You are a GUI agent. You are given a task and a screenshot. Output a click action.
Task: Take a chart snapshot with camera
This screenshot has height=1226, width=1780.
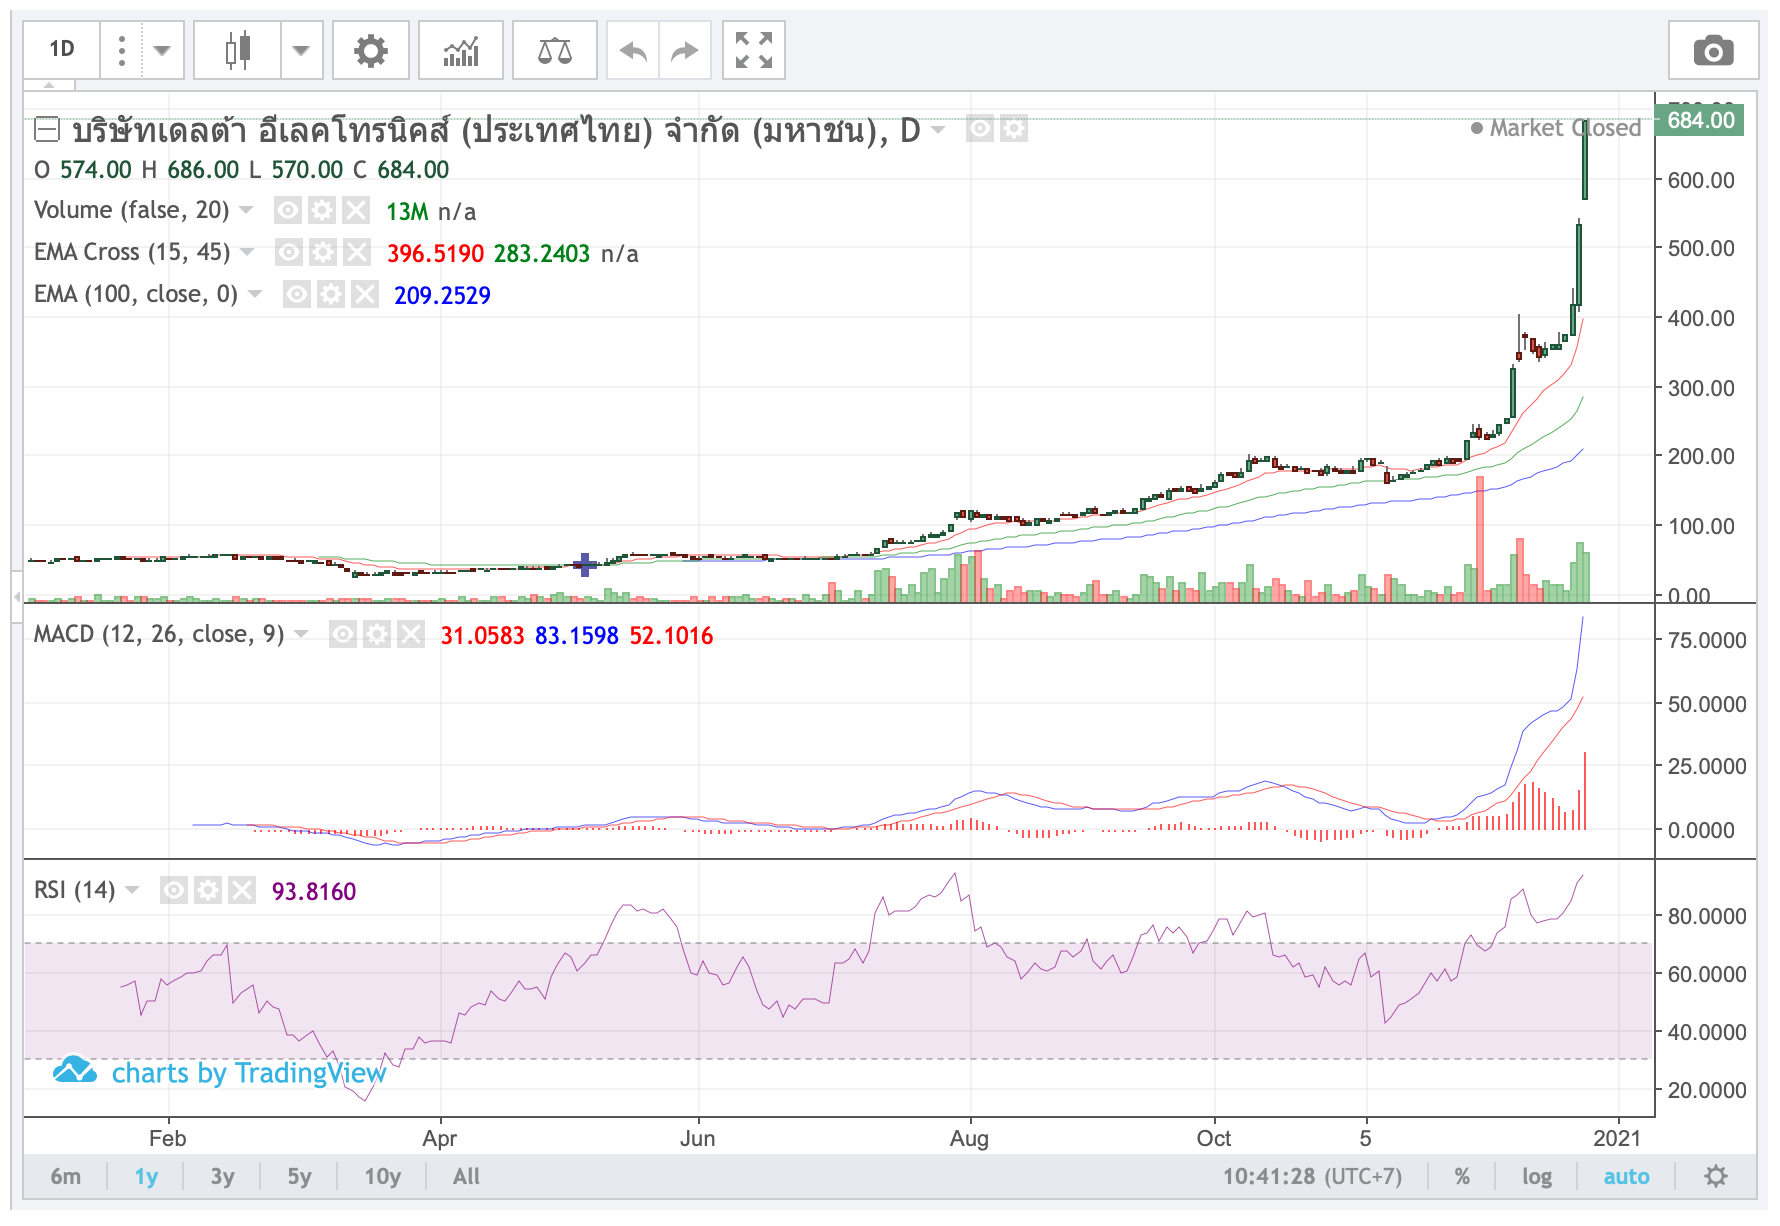click(x=1712, y=50)
